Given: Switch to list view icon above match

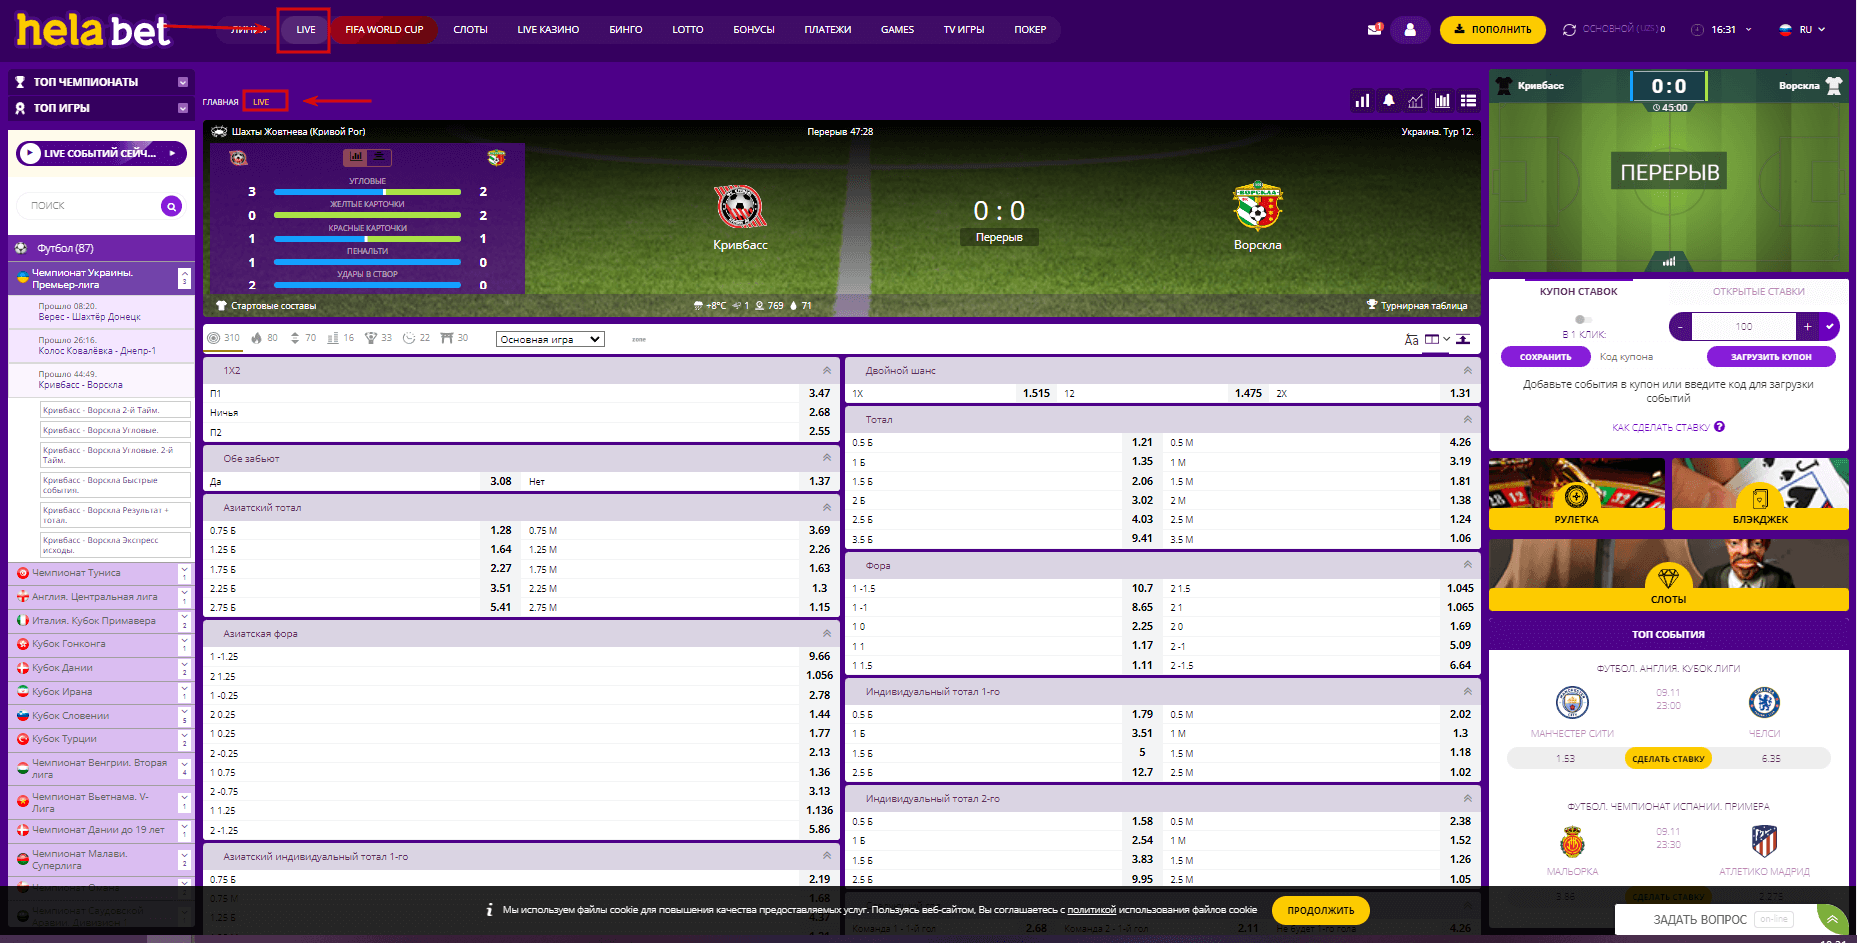Looking at the screenshot, I should [1468, 100].
